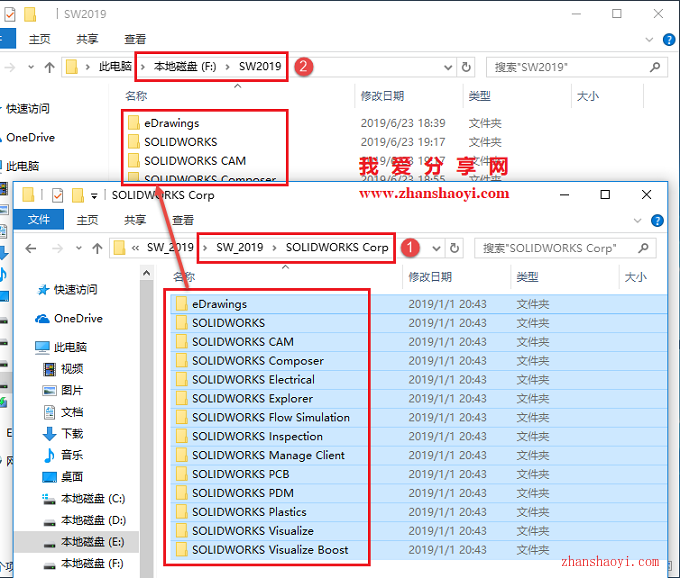680x578 pixels.
Task: Expand ribbon in SOLIDWORKS Corp window
Action: click(x=638, y=221)
